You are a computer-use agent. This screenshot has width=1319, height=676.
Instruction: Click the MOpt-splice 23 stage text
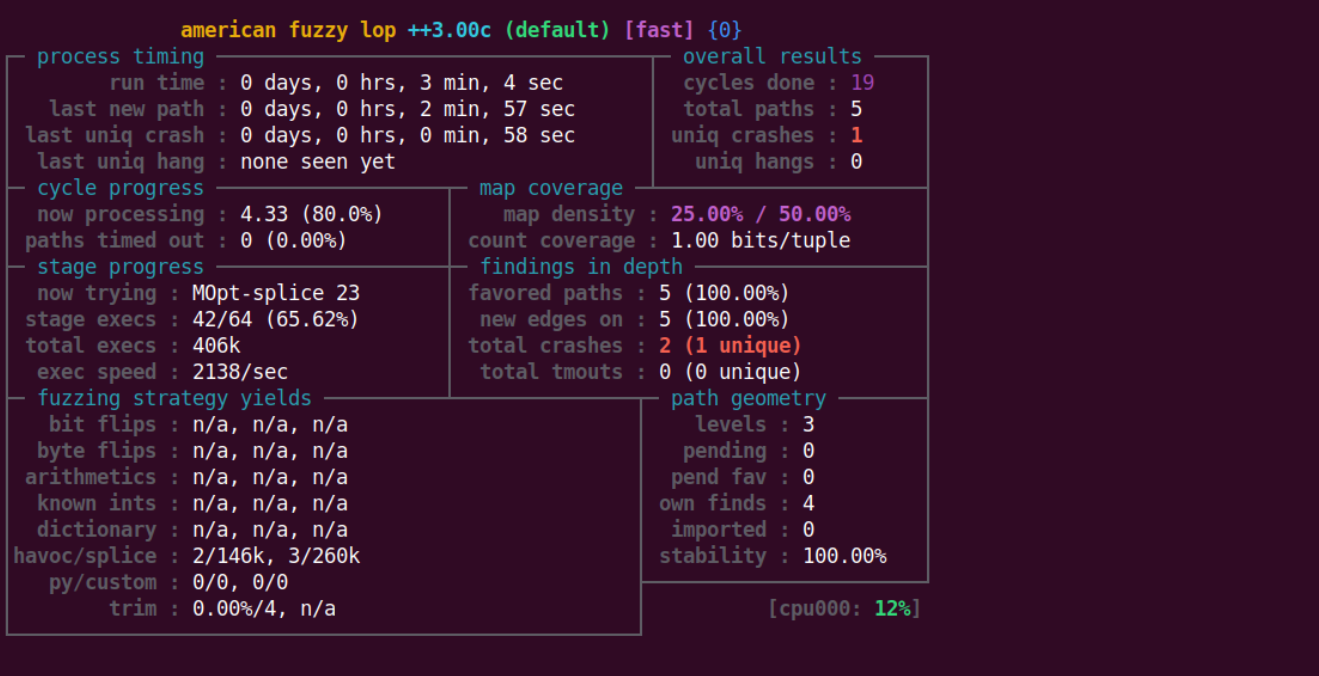[275, 293]
